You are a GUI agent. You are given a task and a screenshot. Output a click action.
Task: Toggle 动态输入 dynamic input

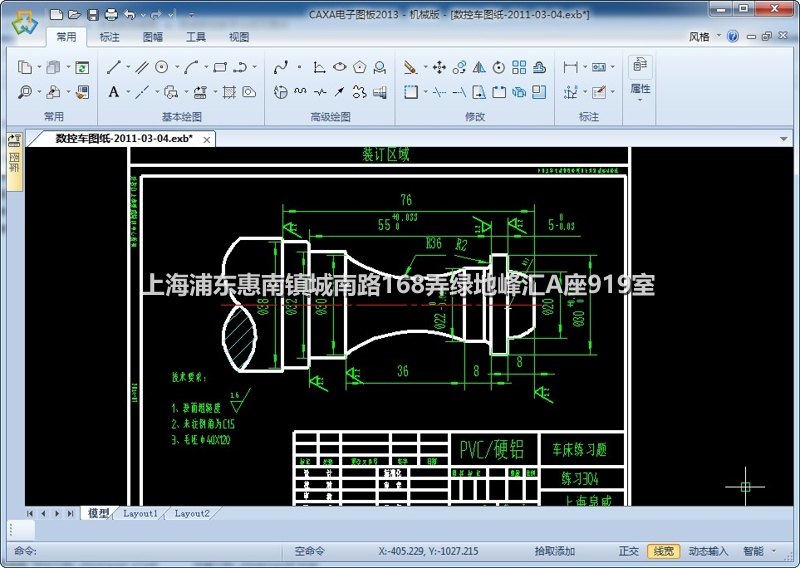pos(708,551)
